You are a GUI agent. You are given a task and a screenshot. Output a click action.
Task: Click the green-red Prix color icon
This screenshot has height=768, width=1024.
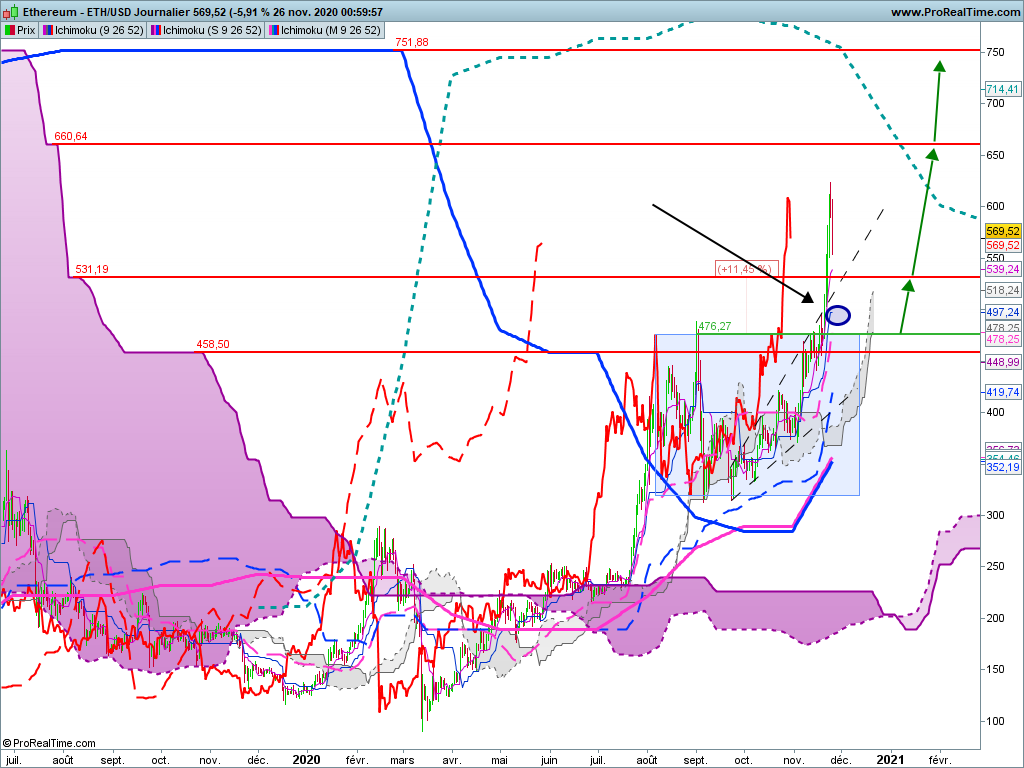(10, 30)
